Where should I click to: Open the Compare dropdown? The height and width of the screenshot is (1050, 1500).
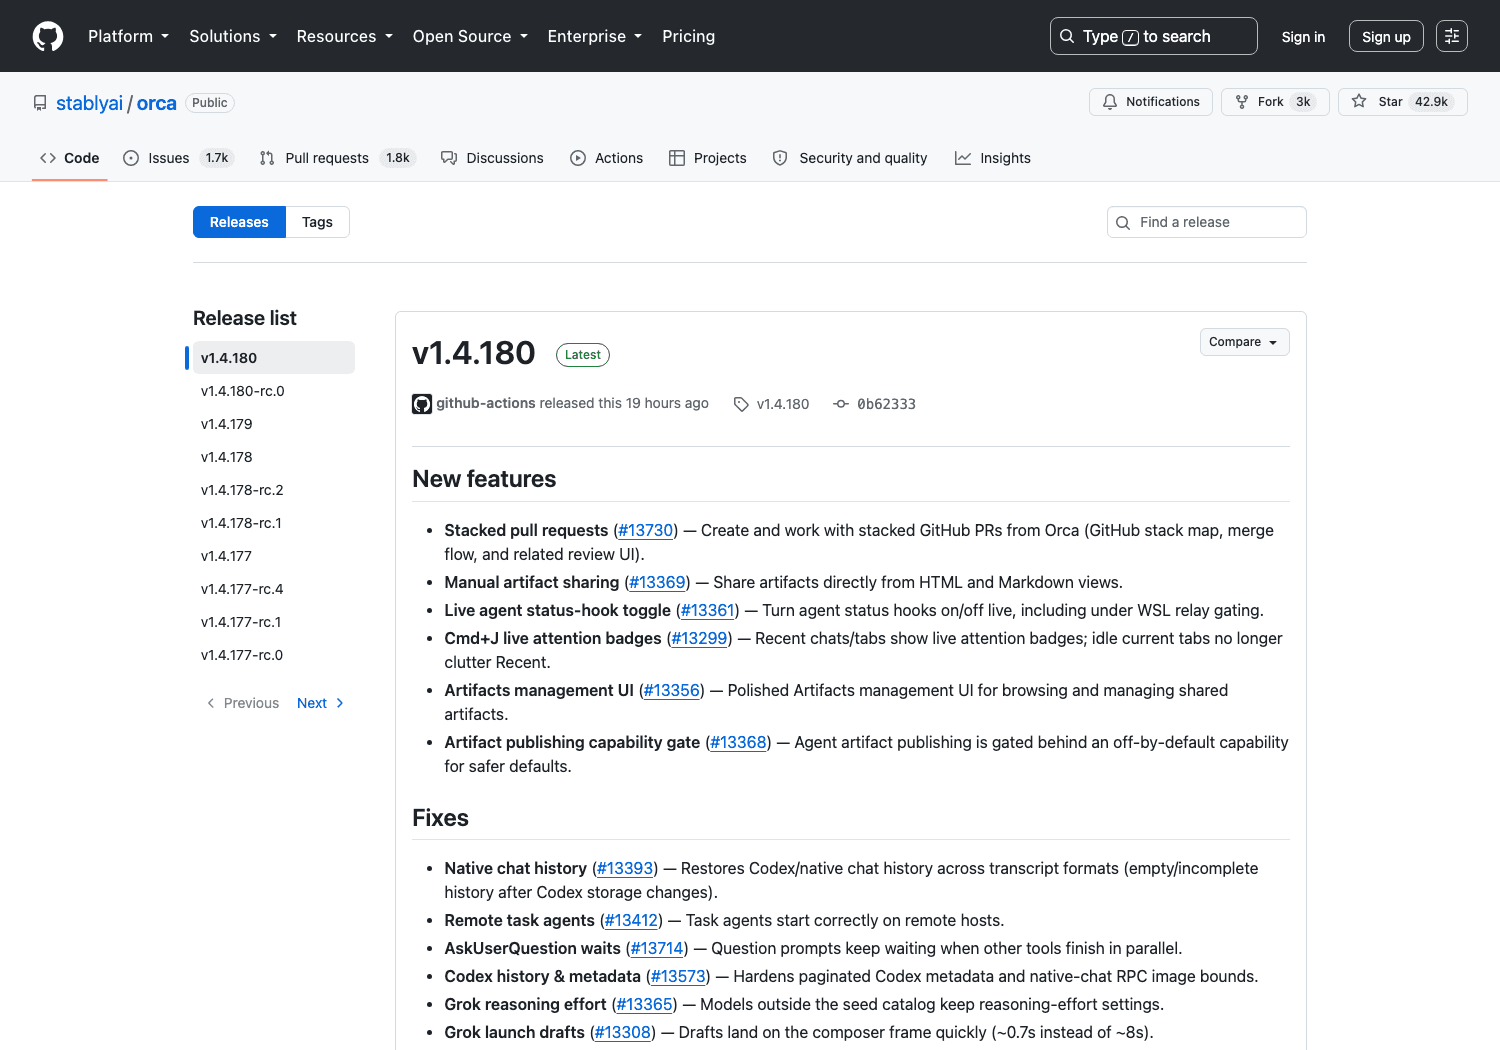click(1244, 342)
